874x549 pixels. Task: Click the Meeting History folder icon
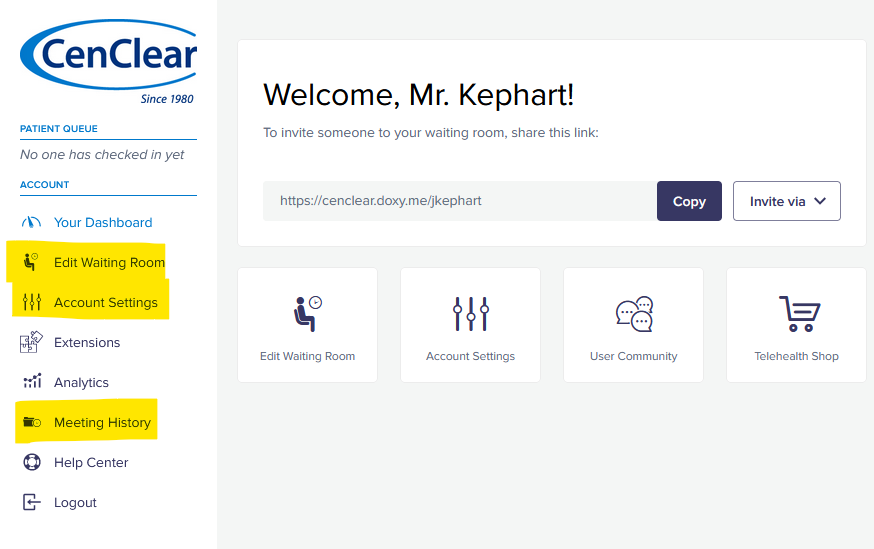click(x=32, y=422)
